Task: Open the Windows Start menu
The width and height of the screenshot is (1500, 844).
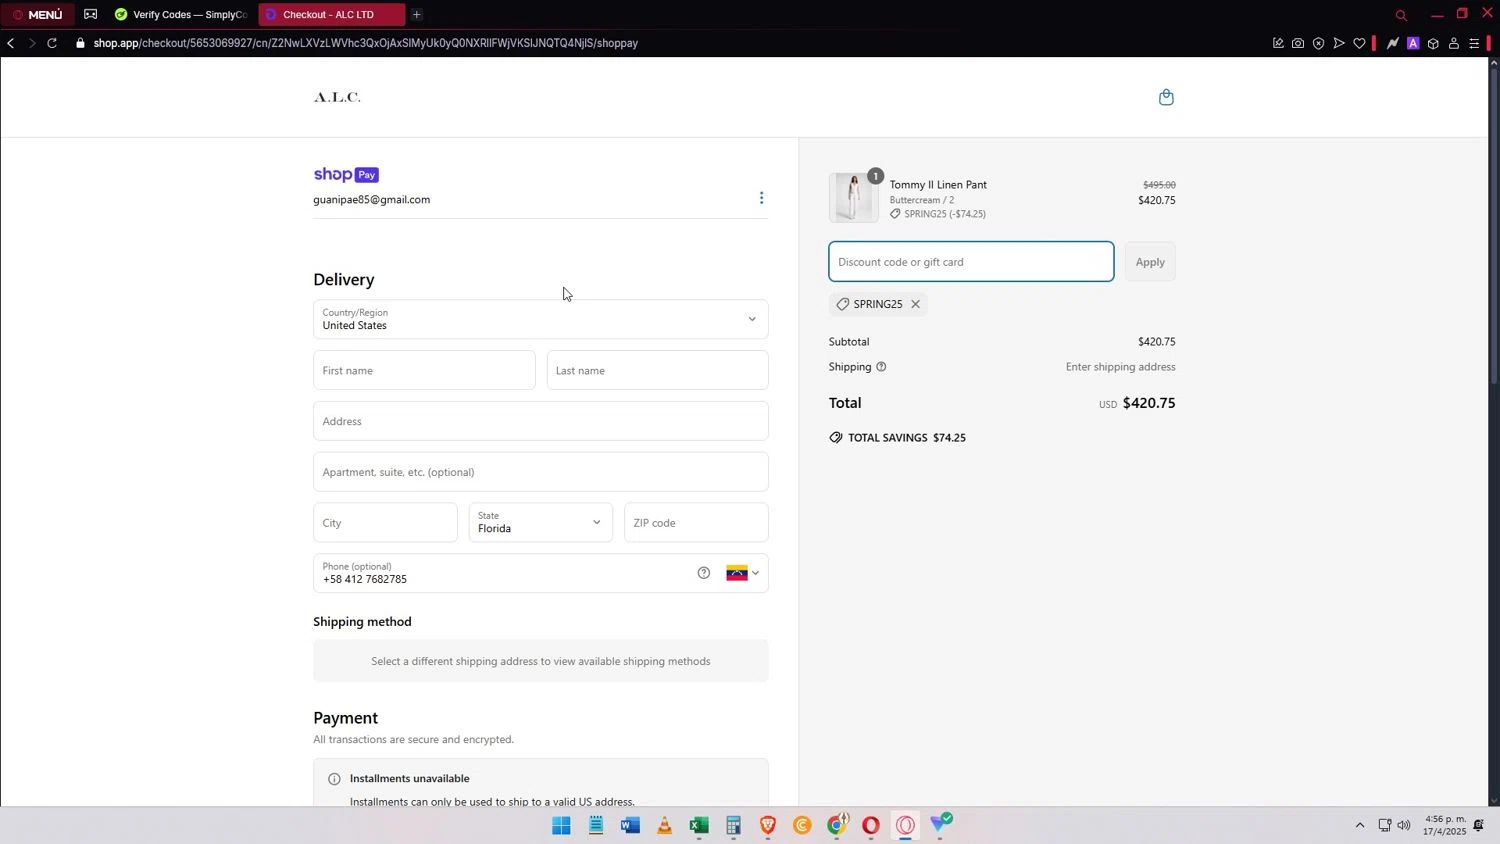Action: coord(561,826)
